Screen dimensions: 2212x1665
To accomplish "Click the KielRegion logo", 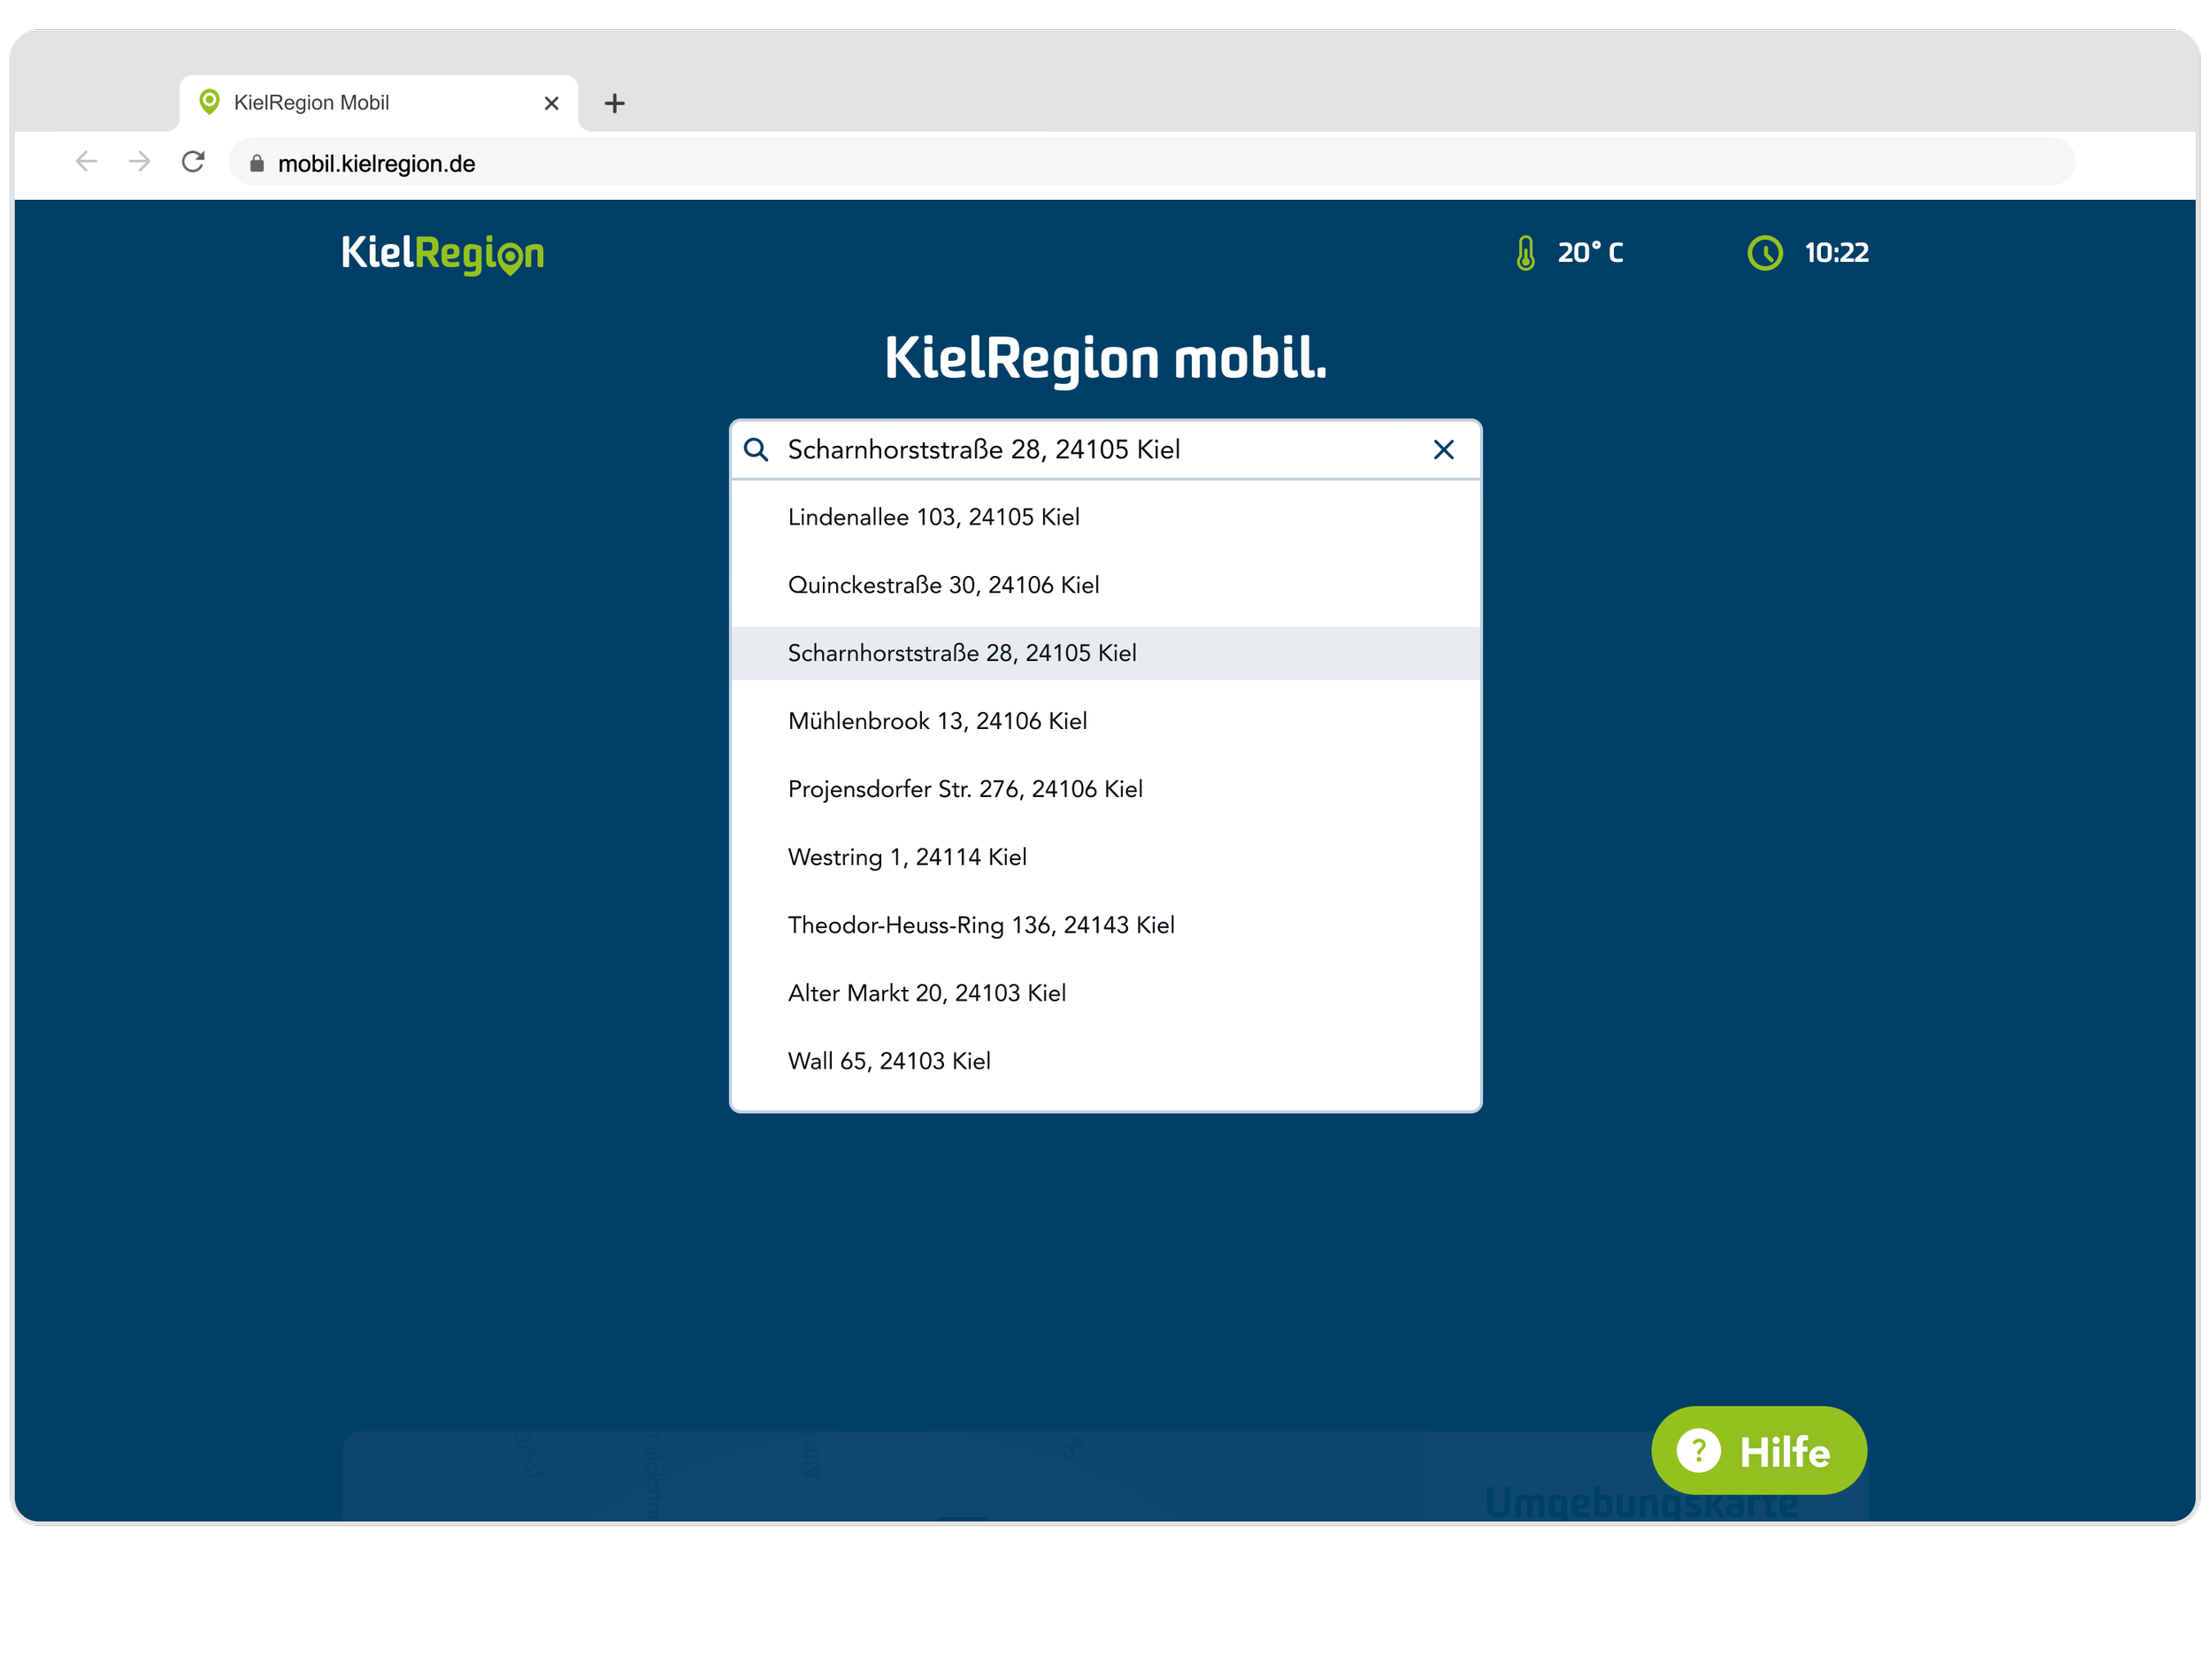I will [442, 254].
